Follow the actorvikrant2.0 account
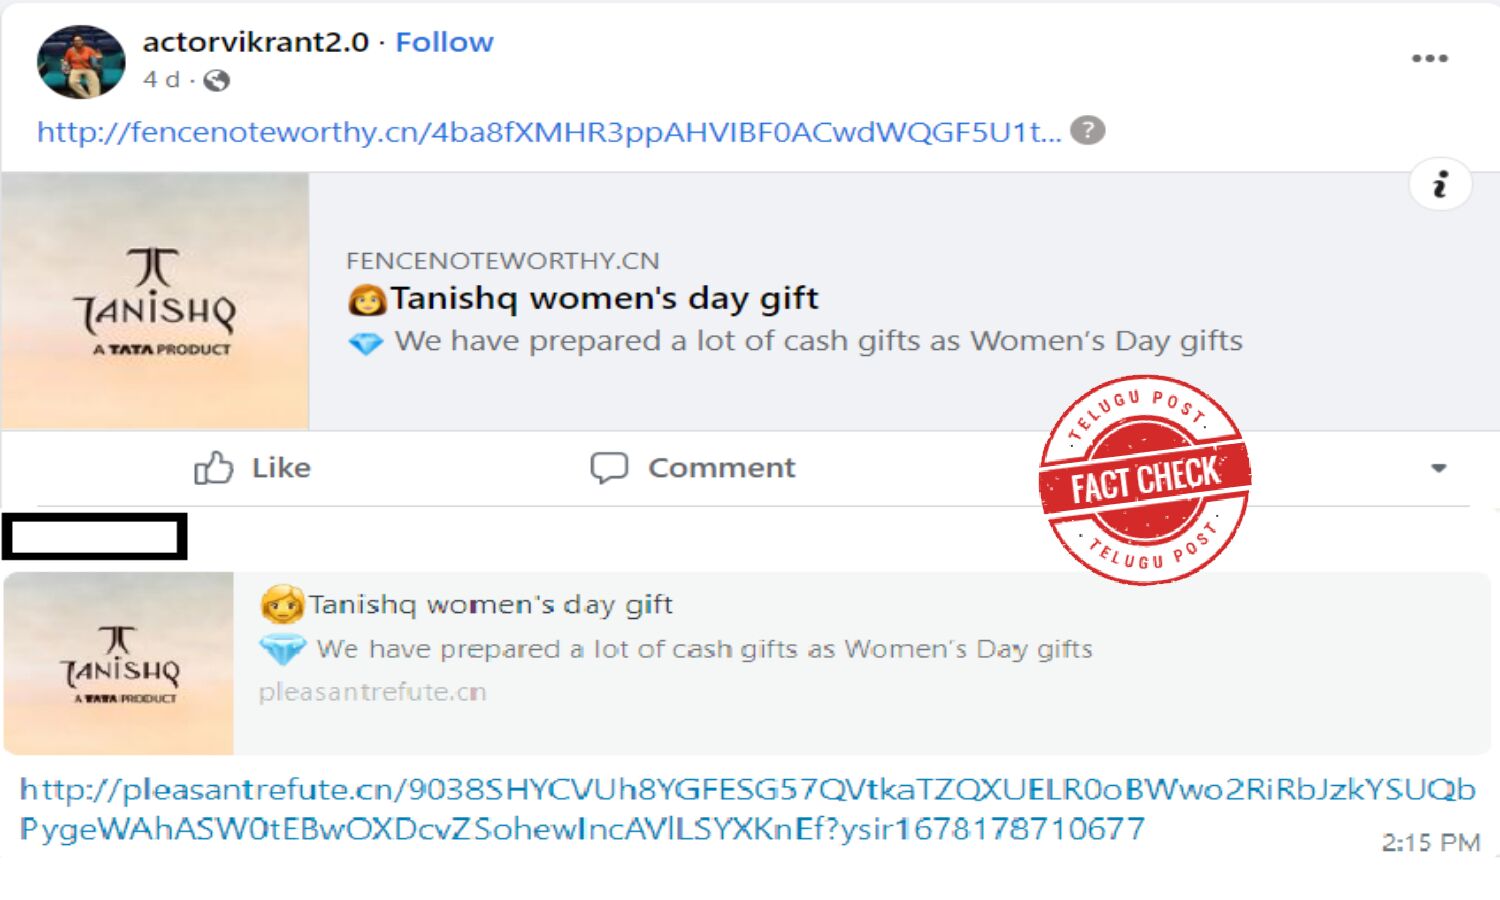The image size is (1500, 900). coord(444,42)
